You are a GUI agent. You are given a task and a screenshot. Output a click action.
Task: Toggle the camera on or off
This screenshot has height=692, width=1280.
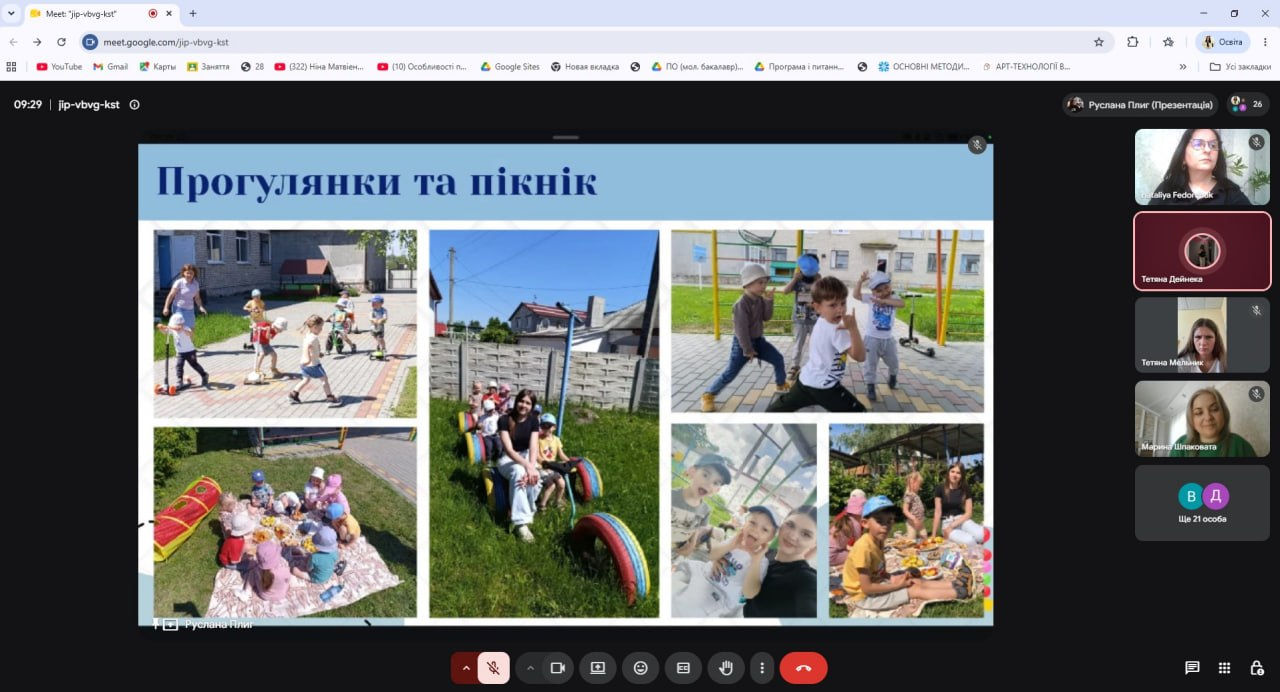[x=558, y=668]
